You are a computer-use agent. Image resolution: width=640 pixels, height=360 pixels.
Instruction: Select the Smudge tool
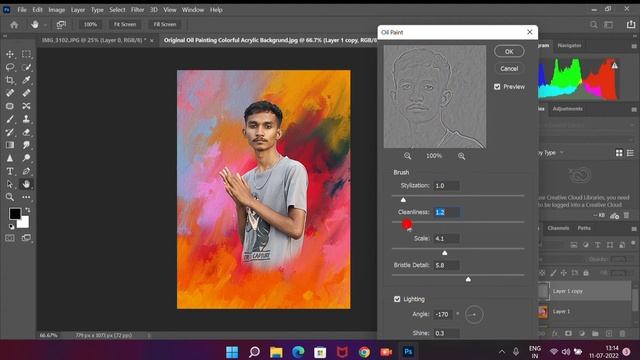[26, 145]
